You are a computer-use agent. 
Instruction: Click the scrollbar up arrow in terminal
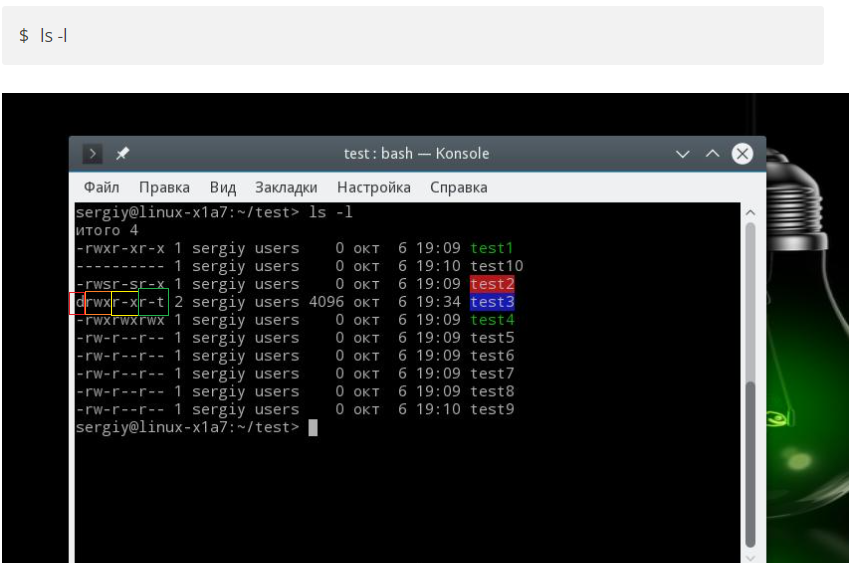(x=751, y=213)
